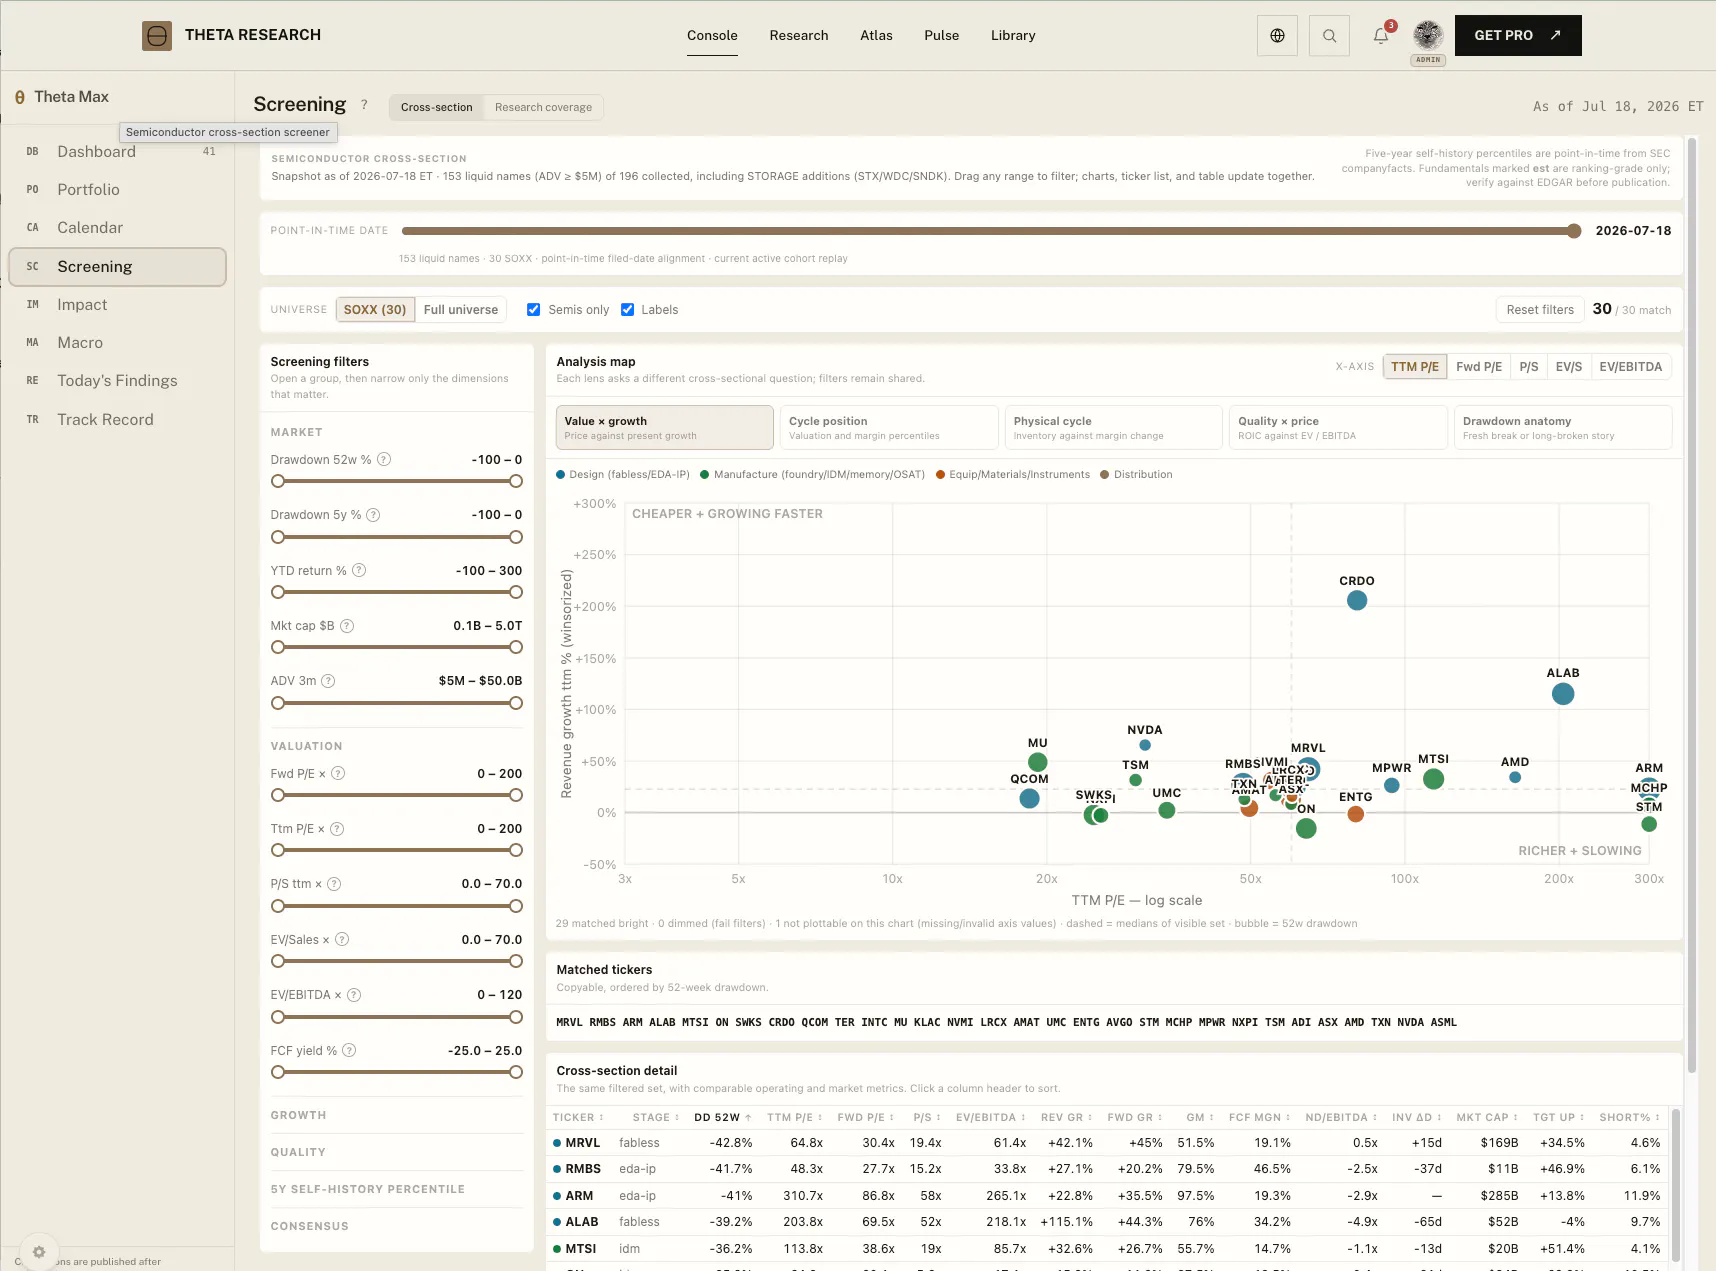Screen dimensions: 1716x1271
Task: Click the FCF yield % right slider handle
Action: click(x=516, y=1072)
